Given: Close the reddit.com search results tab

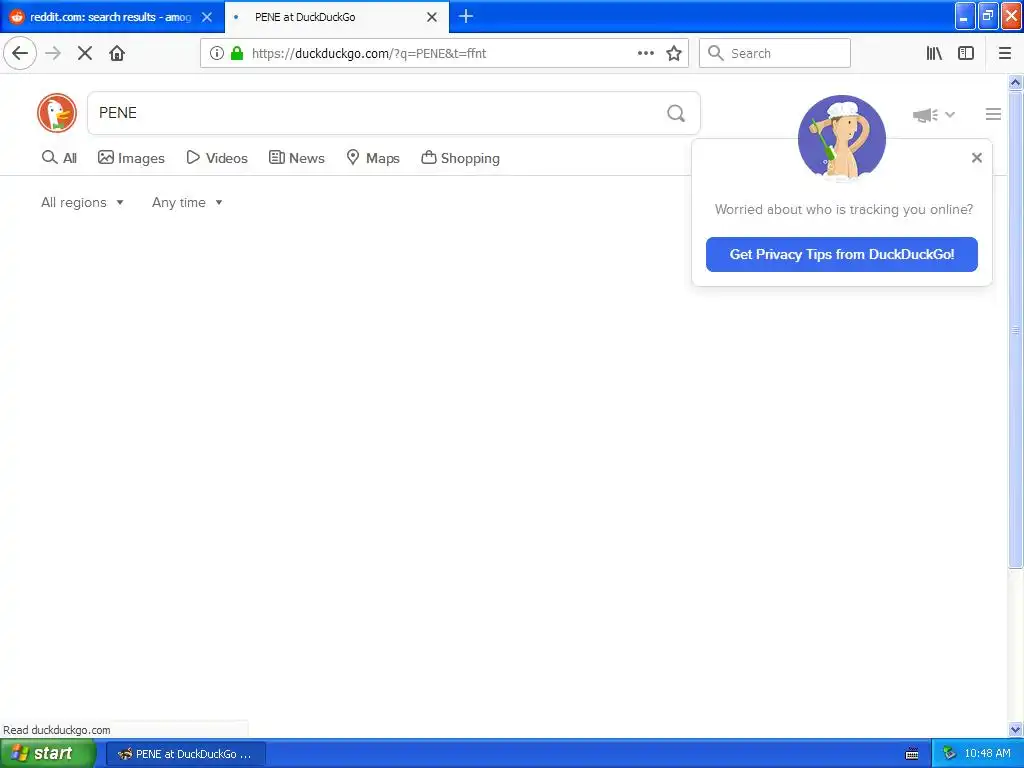Looking at the screenshot, I should coord(207,17).
